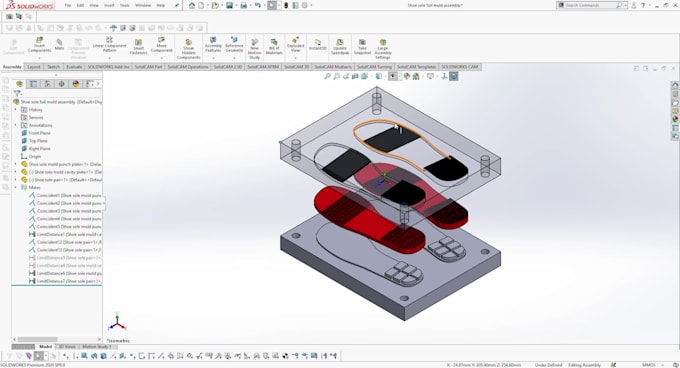
Task: Toggle Instant3D in the ribbon
Action: [x=317, y=45]
